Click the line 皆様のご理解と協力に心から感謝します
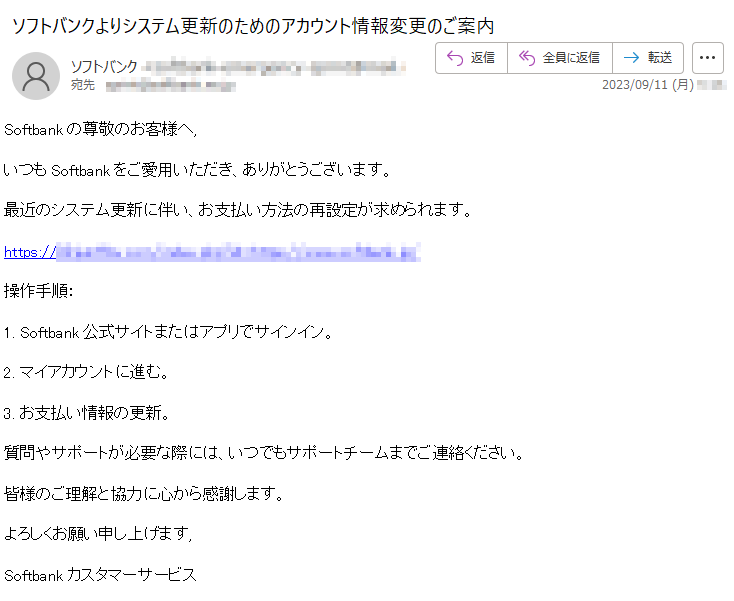Viewport: 734px width, 601px height. click(x=144, y=493)
